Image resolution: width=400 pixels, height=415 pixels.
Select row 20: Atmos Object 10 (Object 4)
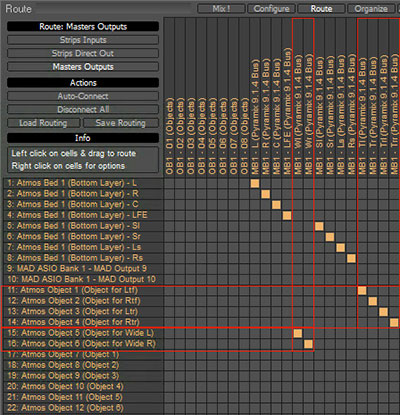pos(84,386)
